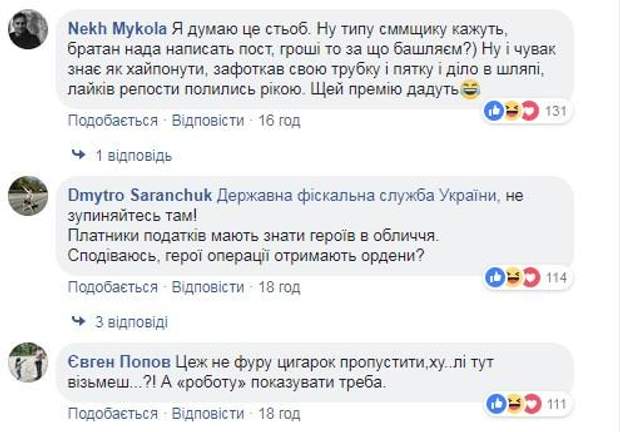Open Євген Попов's avatar thumbnail
Viewport: 620px width, 432px height.
pos(27,361)
